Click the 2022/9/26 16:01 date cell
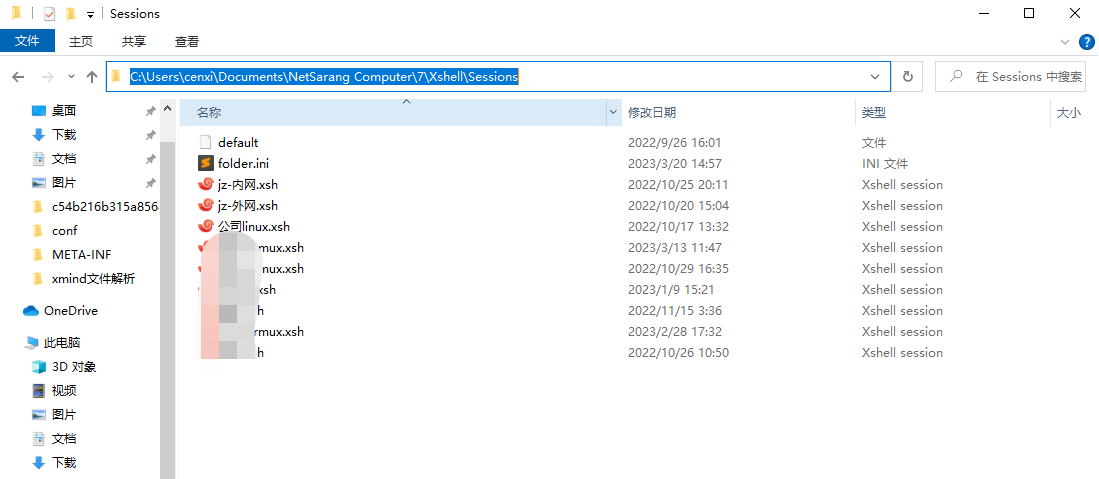This screenshot has height=479, width=1099. [x=674, y=142]
